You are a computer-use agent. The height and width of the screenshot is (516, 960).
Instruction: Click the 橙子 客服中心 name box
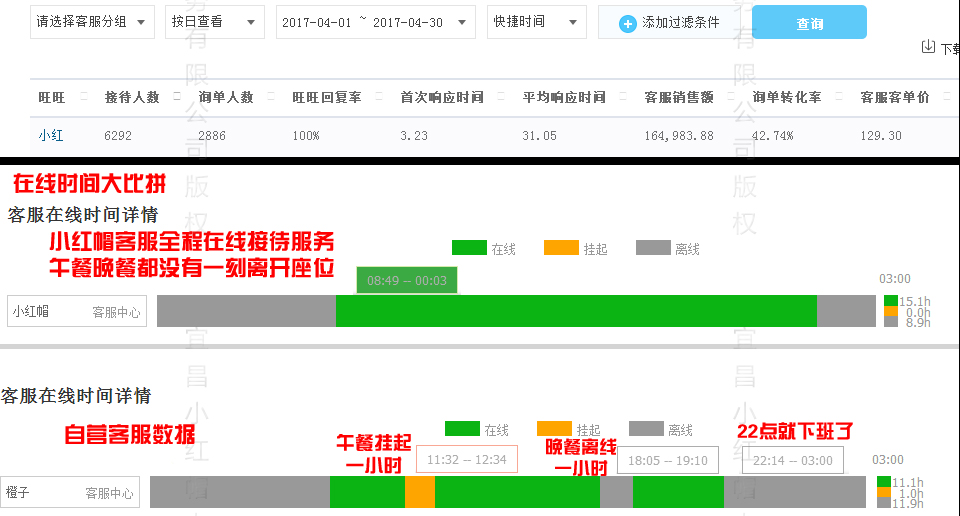point(70,492)
